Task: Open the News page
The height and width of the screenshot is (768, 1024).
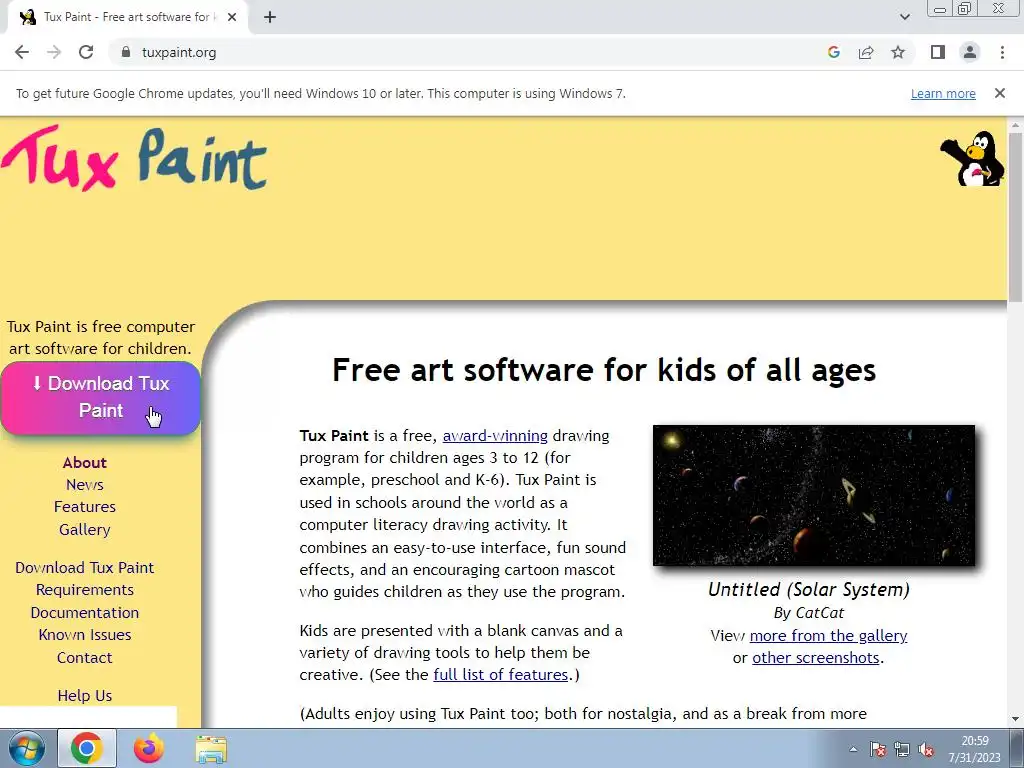Action: click(85, 485)
